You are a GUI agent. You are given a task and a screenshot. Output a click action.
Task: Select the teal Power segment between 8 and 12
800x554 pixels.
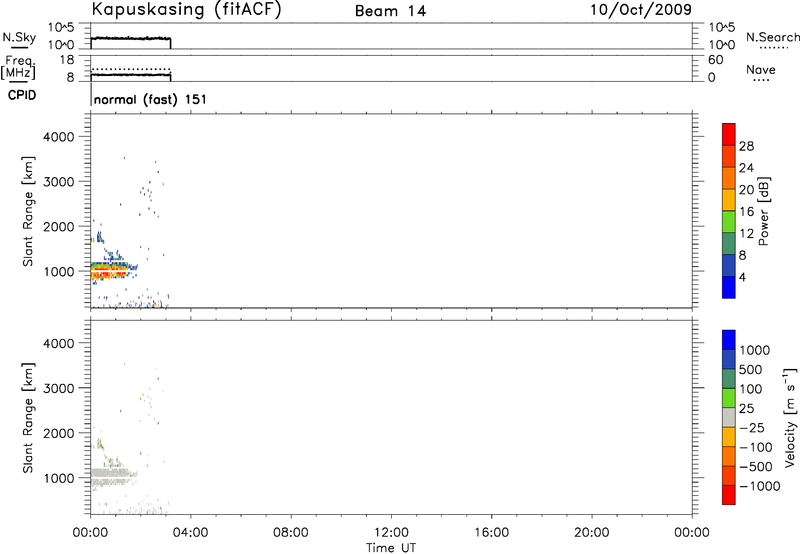pyautogui.click(x=729, y=243)
